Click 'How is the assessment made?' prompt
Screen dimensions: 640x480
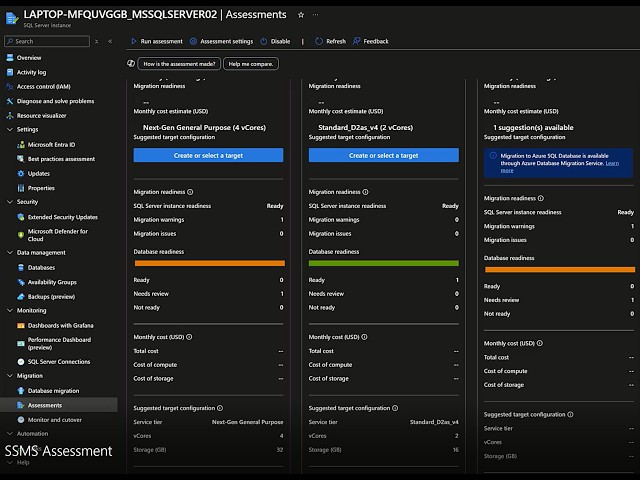pyautogui.click(x=179, y=64)
